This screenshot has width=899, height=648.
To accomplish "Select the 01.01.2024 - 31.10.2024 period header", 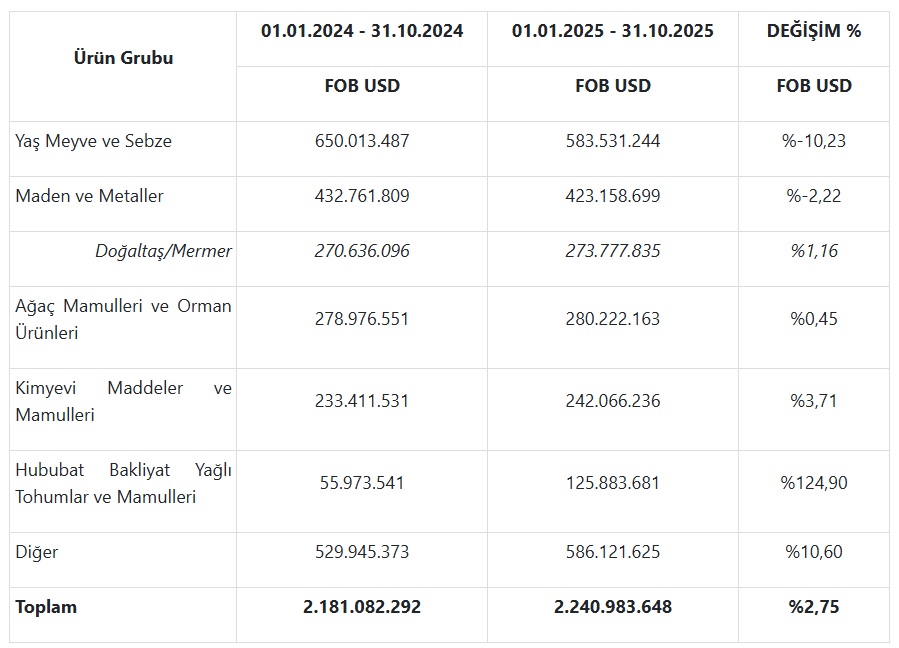I will point(362,31).
